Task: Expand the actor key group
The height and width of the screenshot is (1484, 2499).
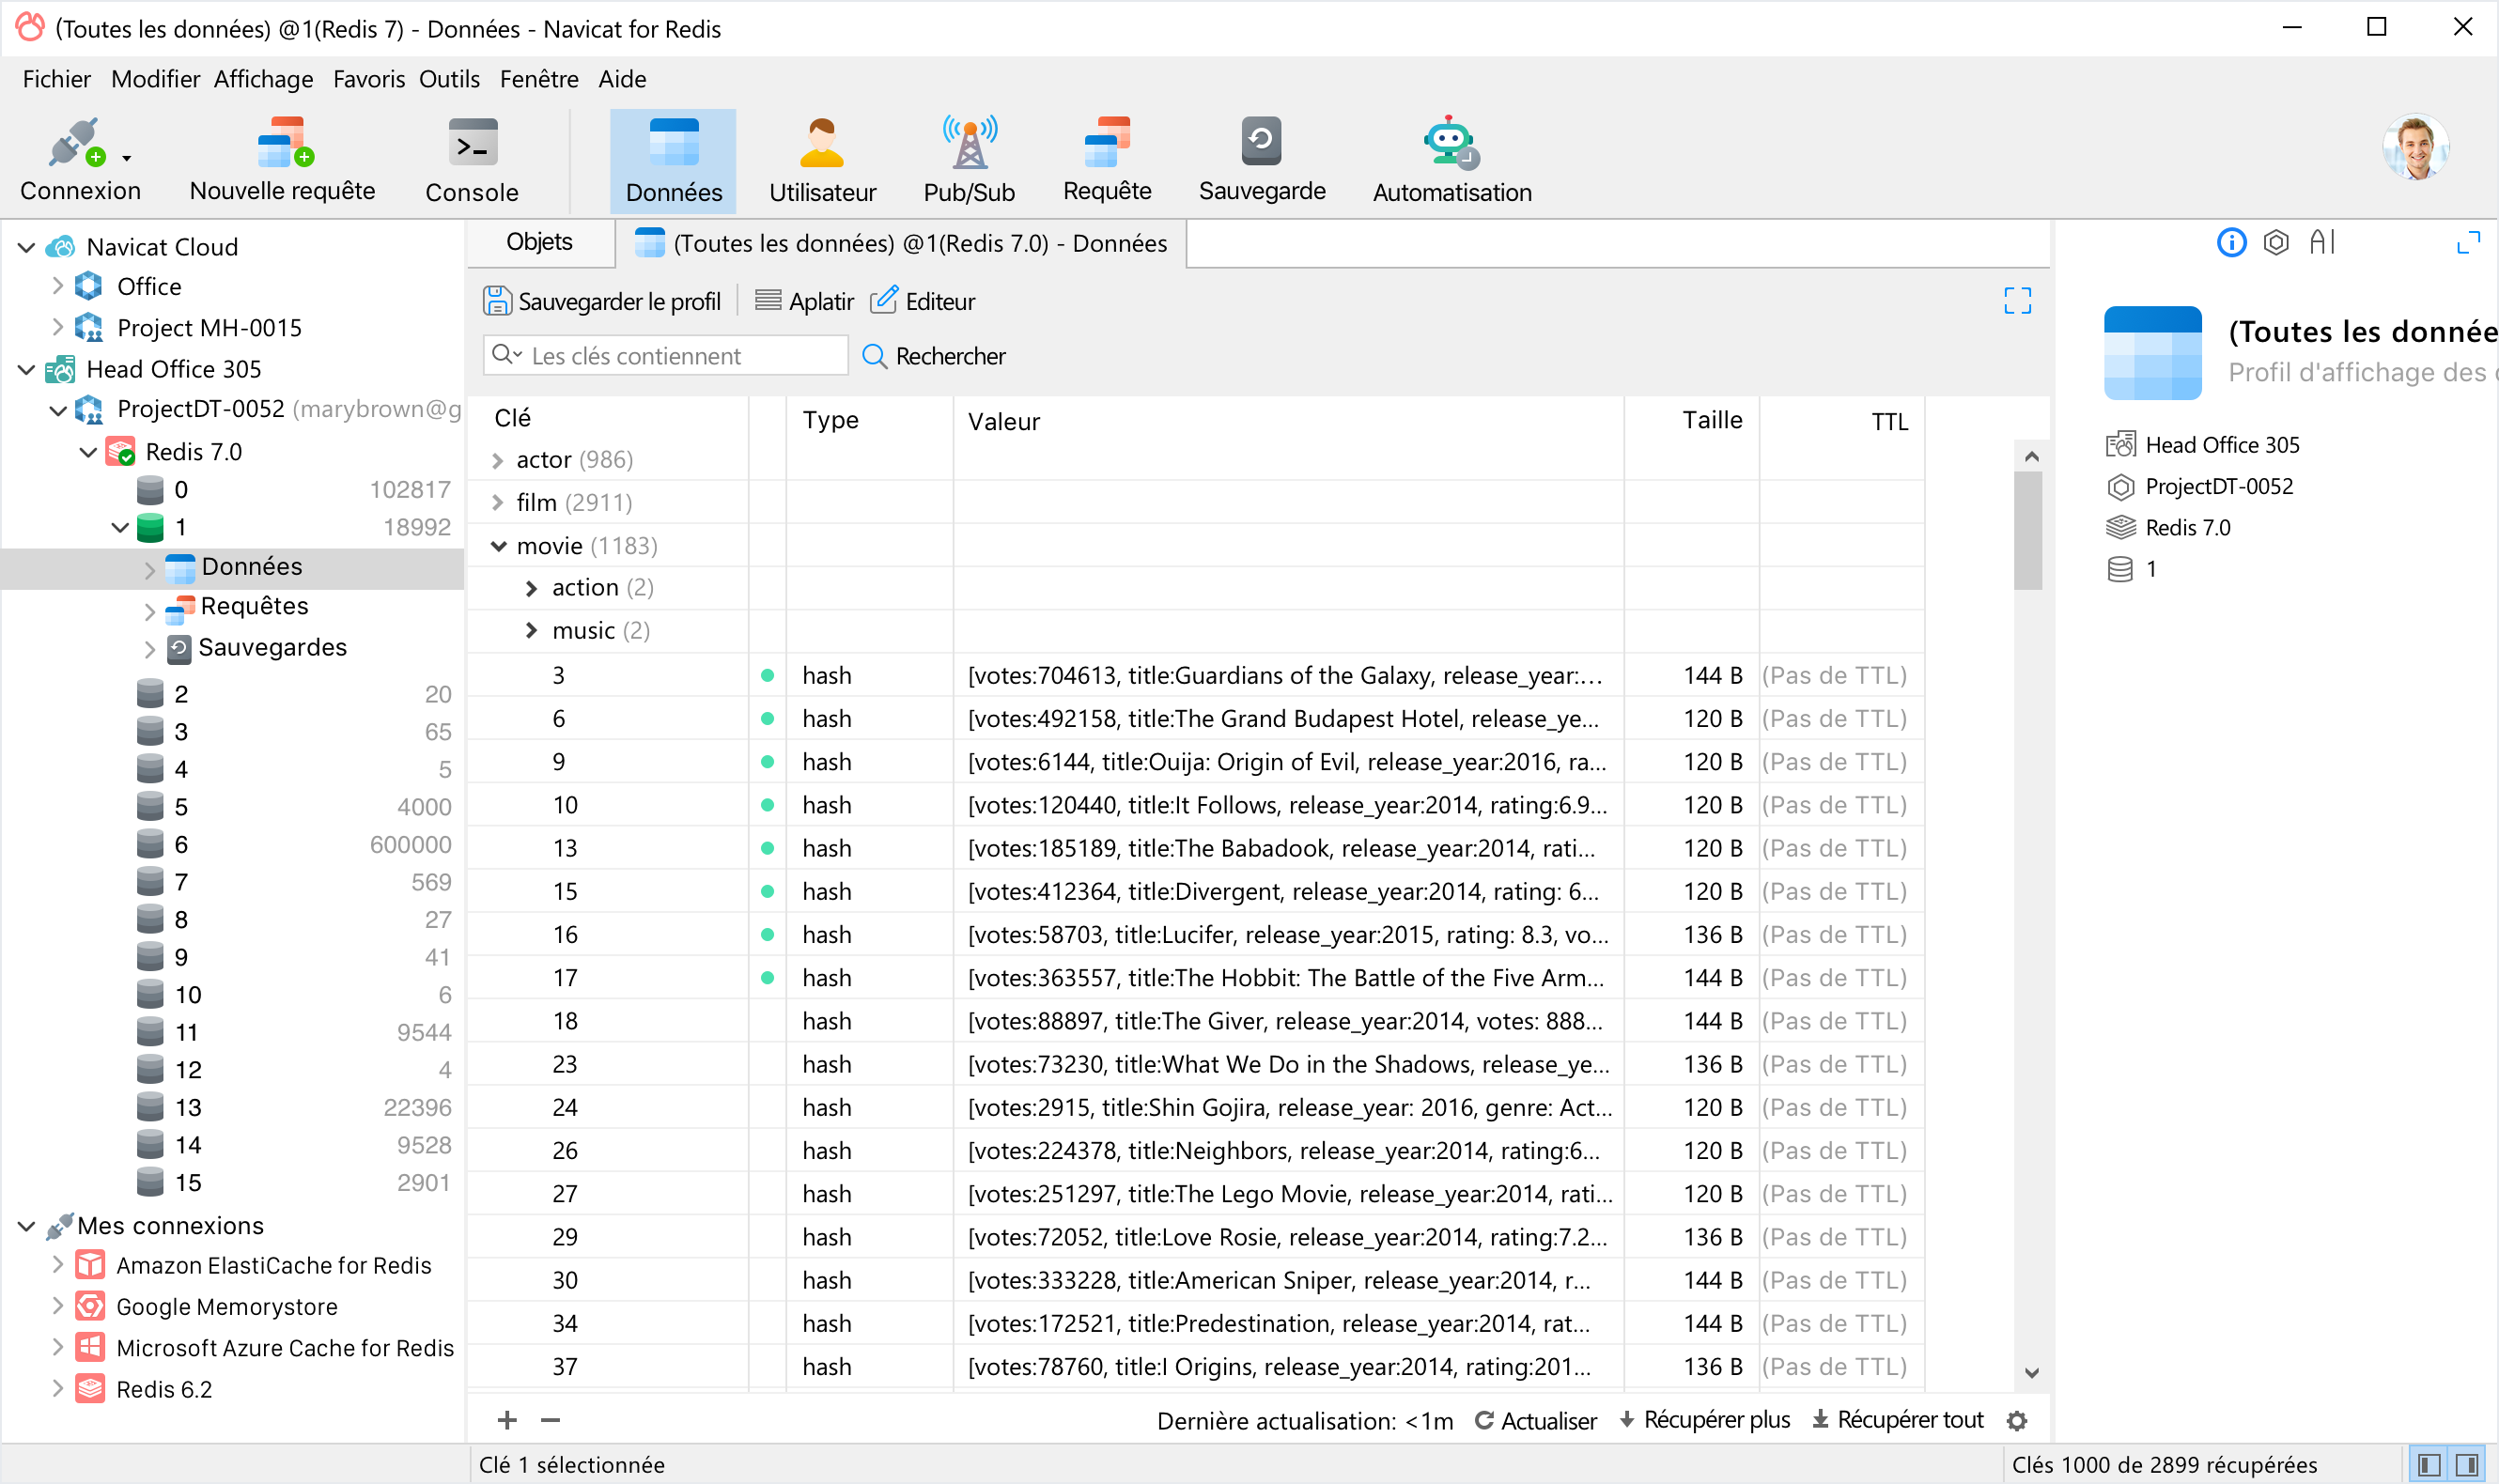Action: [x=497, y=460]
